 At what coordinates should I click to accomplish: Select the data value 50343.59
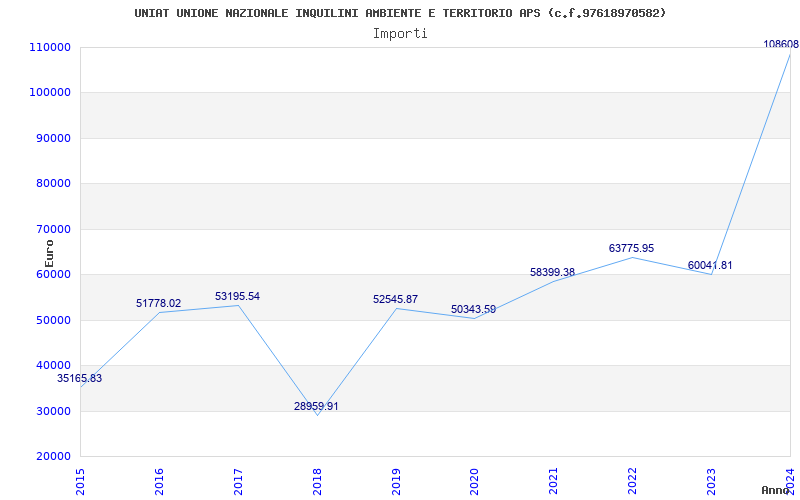point(473,309)
